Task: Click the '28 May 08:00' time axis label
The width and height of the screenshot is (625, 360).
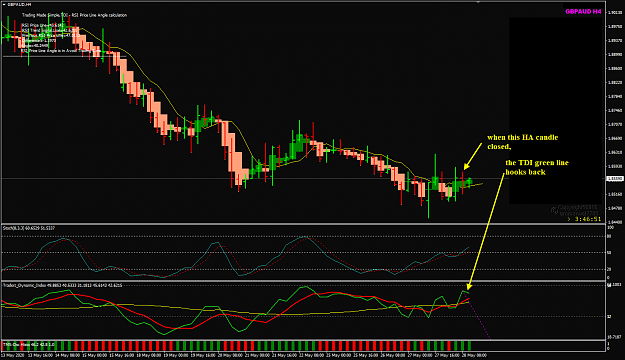Action: click(x=473, y=355)
